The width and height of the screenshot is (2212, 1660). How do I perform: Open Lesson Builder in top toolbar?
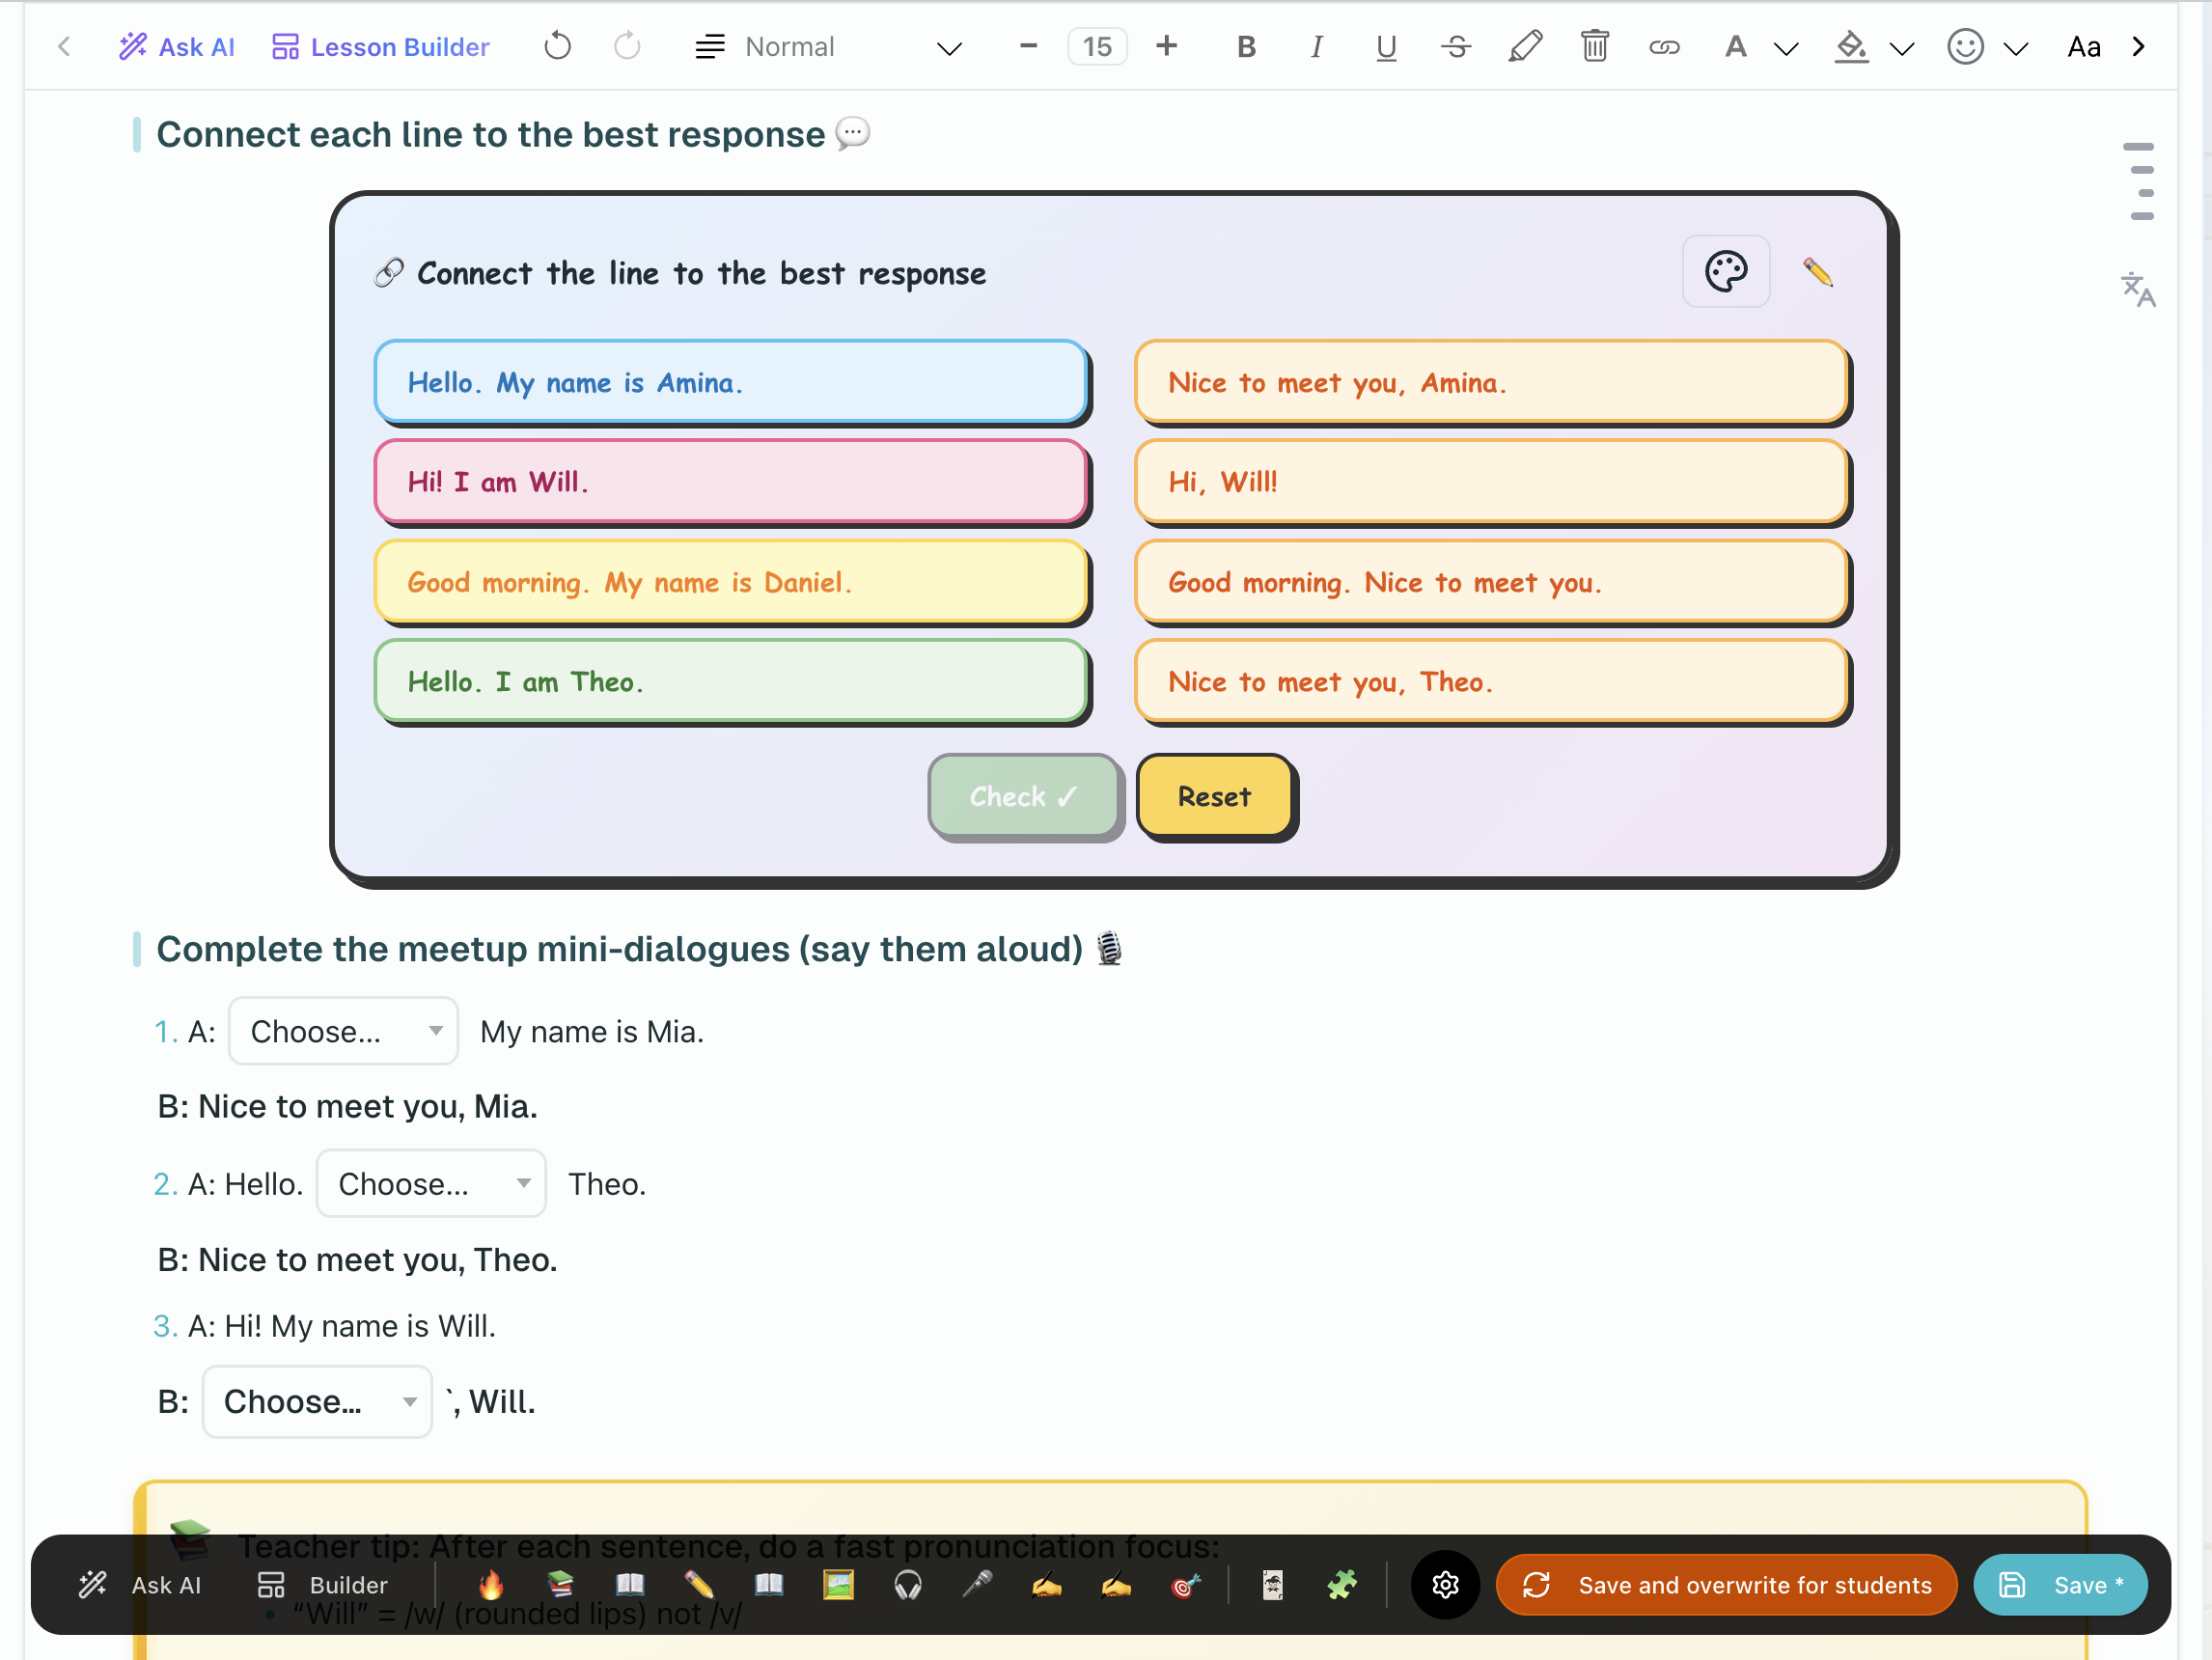click(380, 47)
